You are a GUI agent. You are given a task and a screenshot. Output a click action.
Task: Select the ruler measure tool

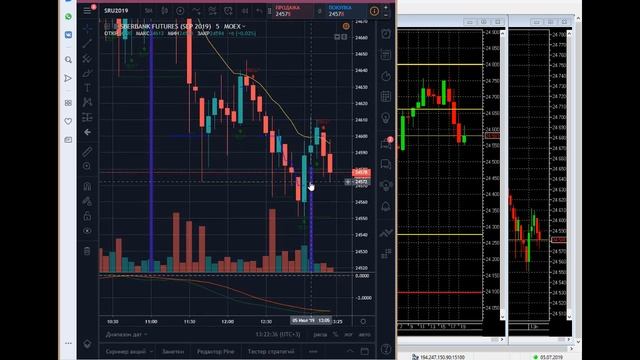[87, 152]
